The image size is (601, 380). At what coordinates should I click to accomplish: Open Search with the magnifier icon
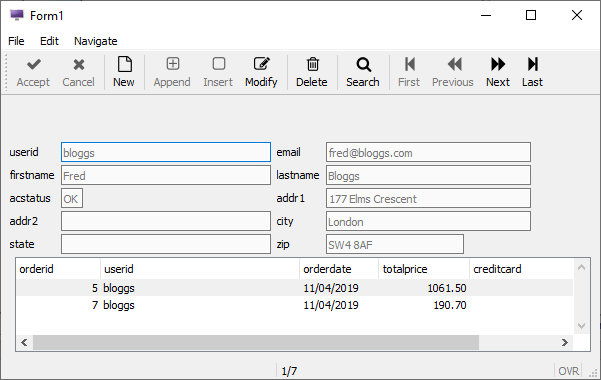point(363,64)
